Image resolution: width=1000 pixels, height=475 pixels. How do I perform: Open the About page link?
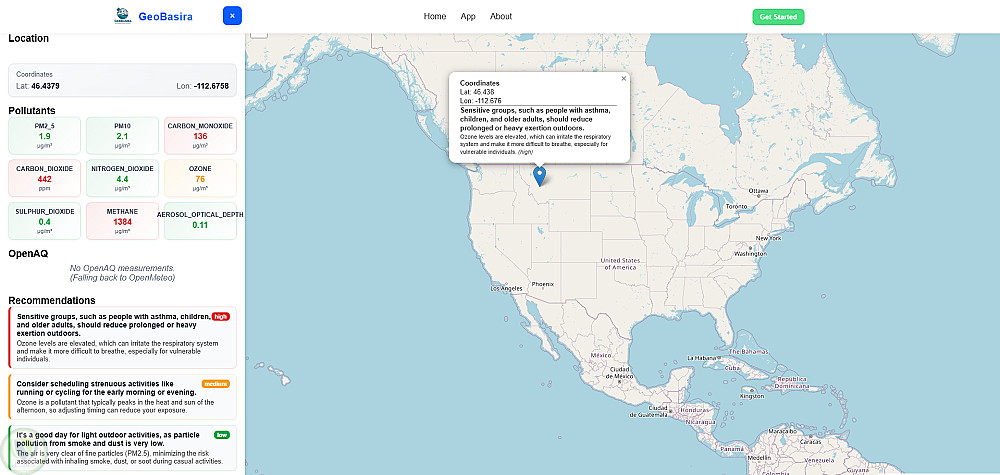501,16
